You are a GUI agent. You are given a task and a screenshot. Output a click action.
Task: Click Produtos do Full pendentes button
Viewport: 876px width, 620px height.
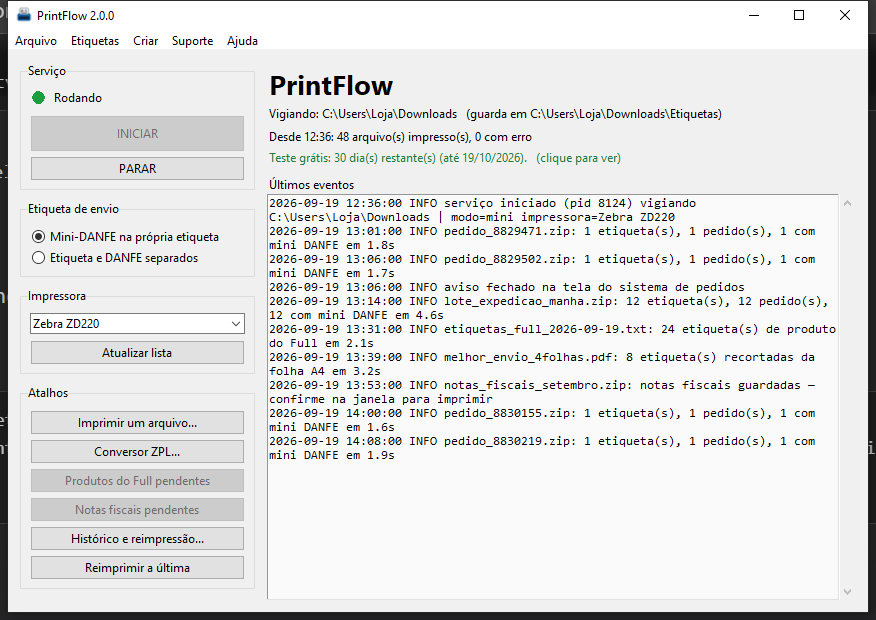point(137,481)
